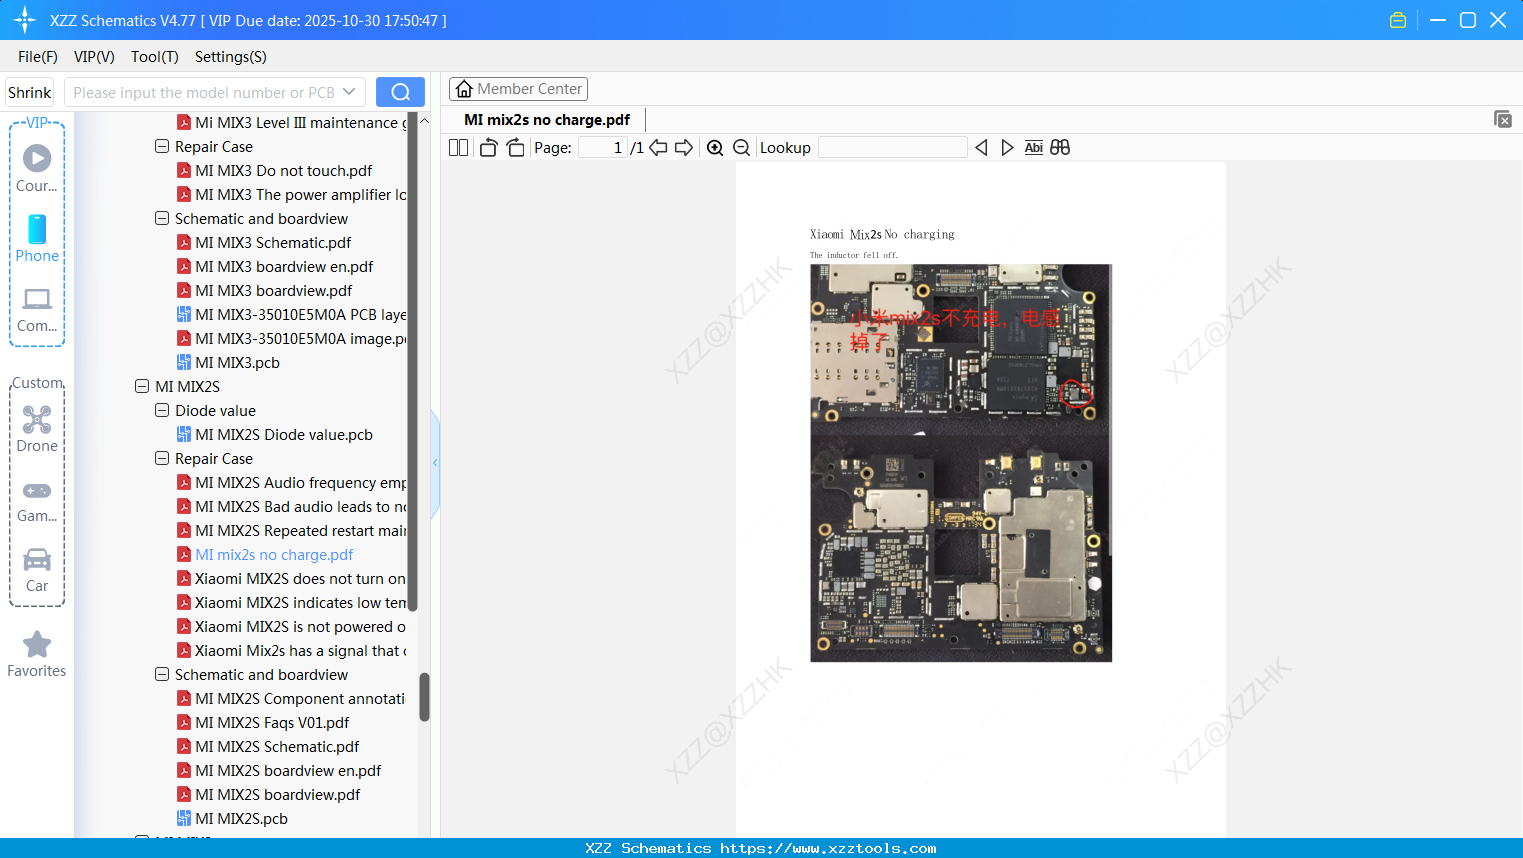This screenshot has width=1523, height=858.
Task: Open MI MIX2S Schematic.pdf file
Action: [277, 747]
